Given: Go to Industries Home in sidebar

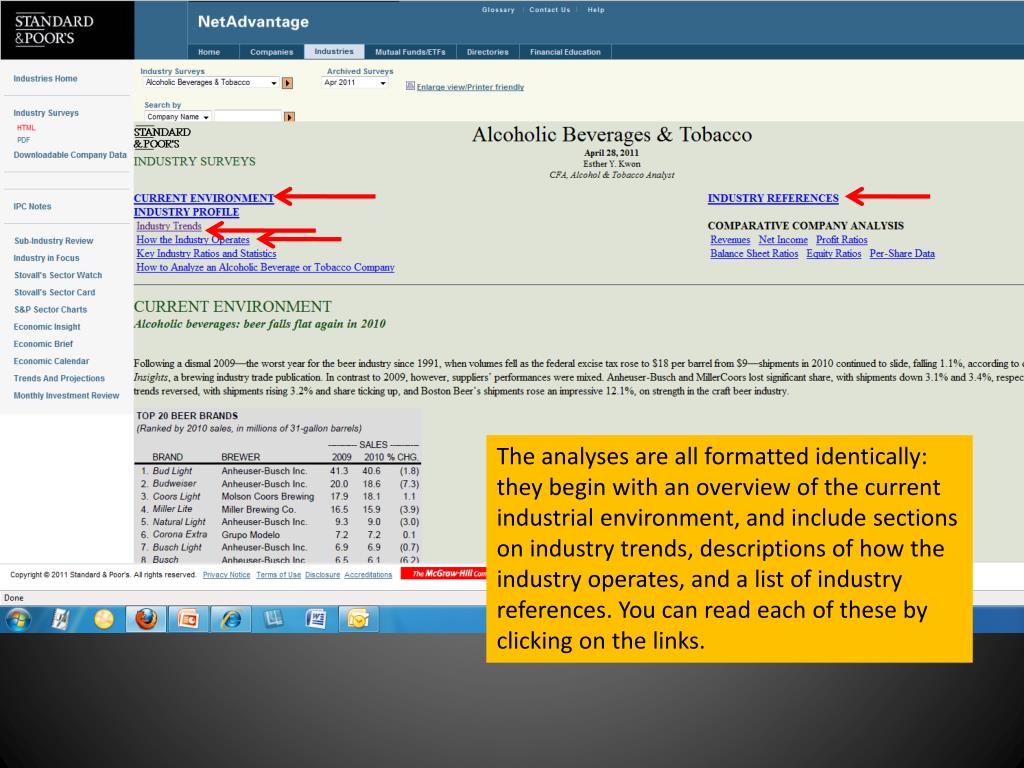Looking at the screenshot, I should coord(45,78).
